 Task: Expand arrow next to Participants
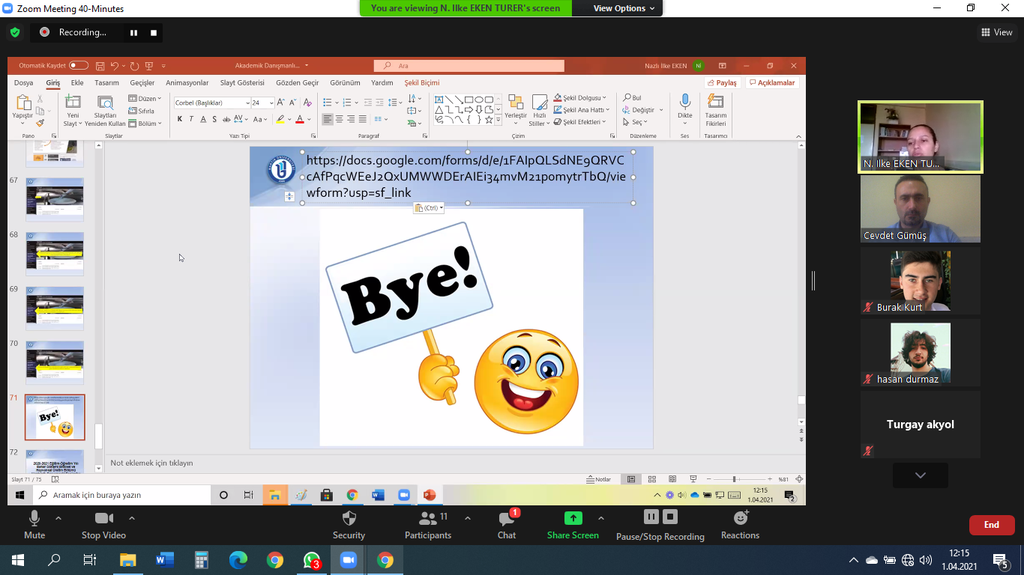(x=468, y=518)
